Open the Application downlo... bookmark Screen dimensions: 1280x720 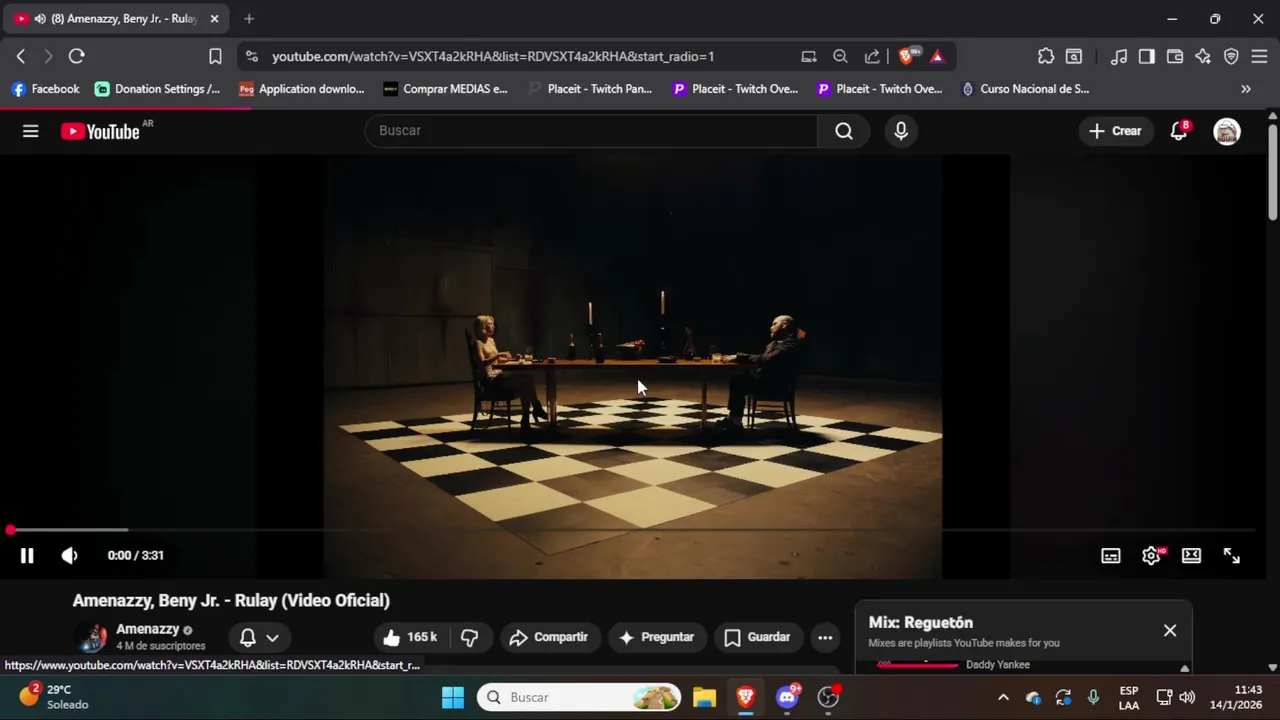tap(302, 89)
